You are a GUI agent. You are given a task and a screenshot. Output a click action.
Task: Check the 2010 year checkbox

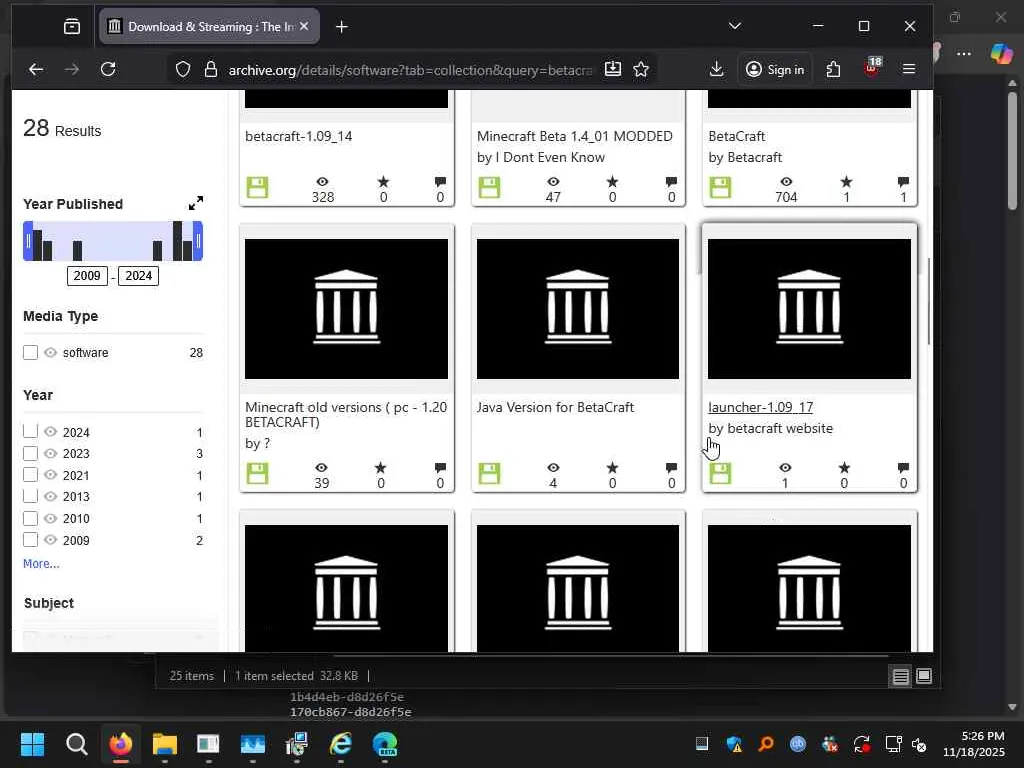pyautogui.click(x=30, y=519)
